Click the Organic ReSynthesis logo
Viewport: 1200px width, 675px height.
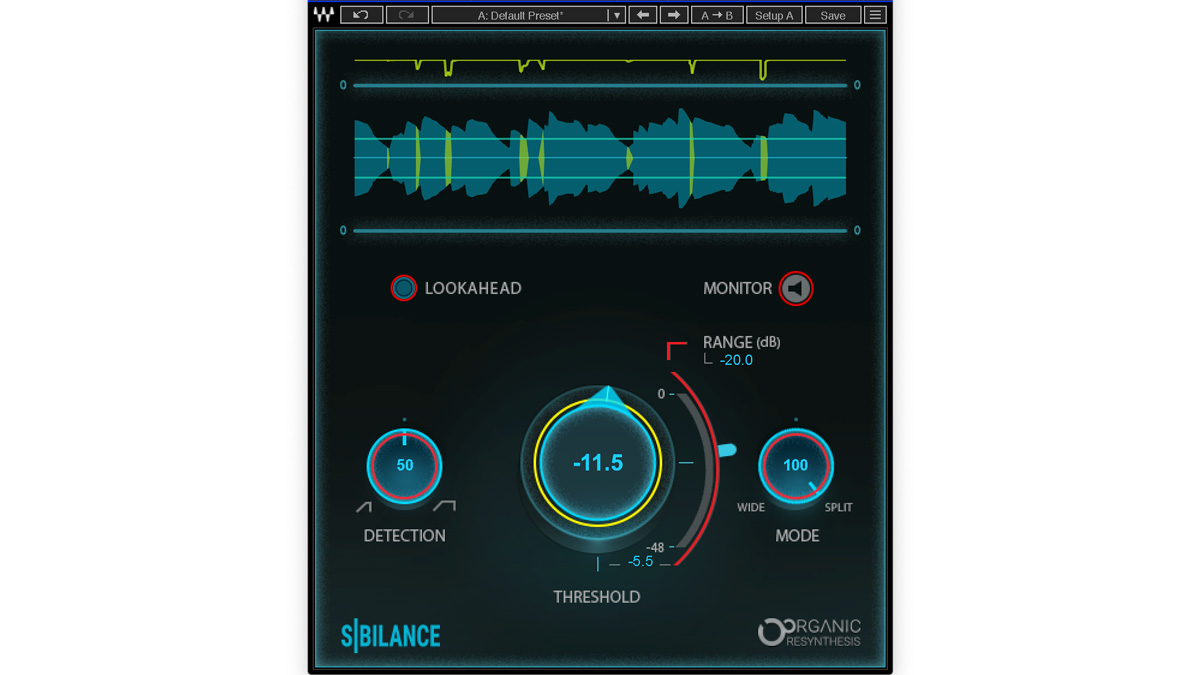coord(809,633)
